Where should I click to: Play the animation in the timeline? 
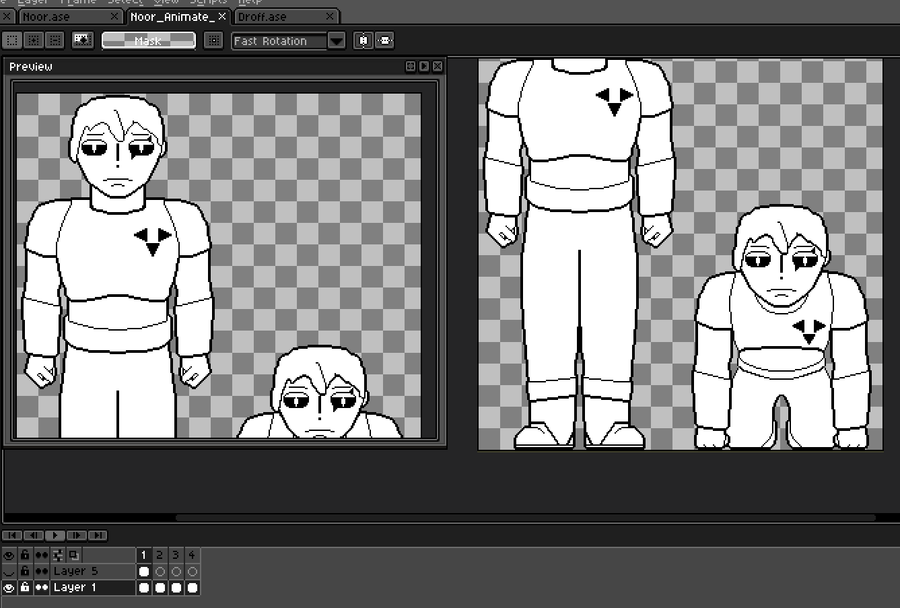[x=55, y=535]
